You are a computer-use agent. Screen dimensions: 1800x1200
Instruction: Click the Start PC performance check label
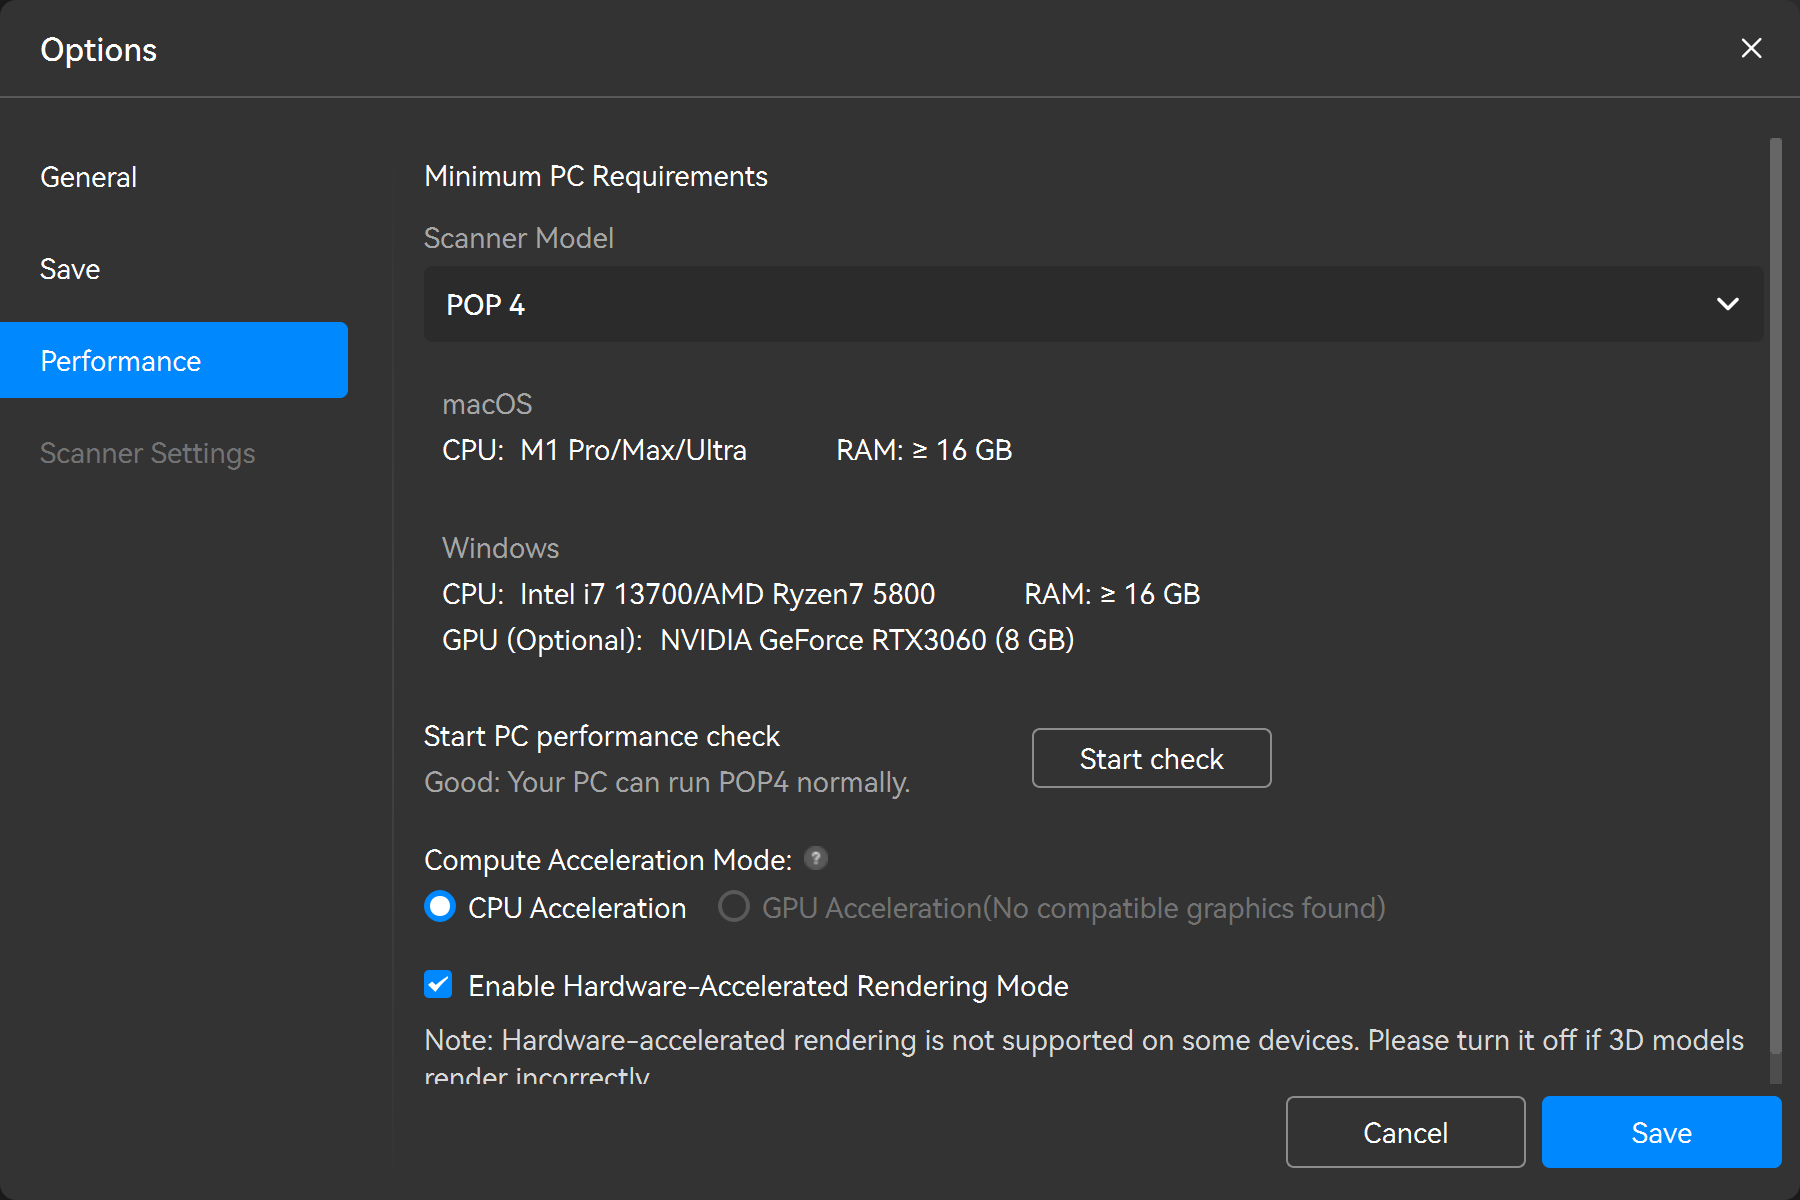[601, 736]
